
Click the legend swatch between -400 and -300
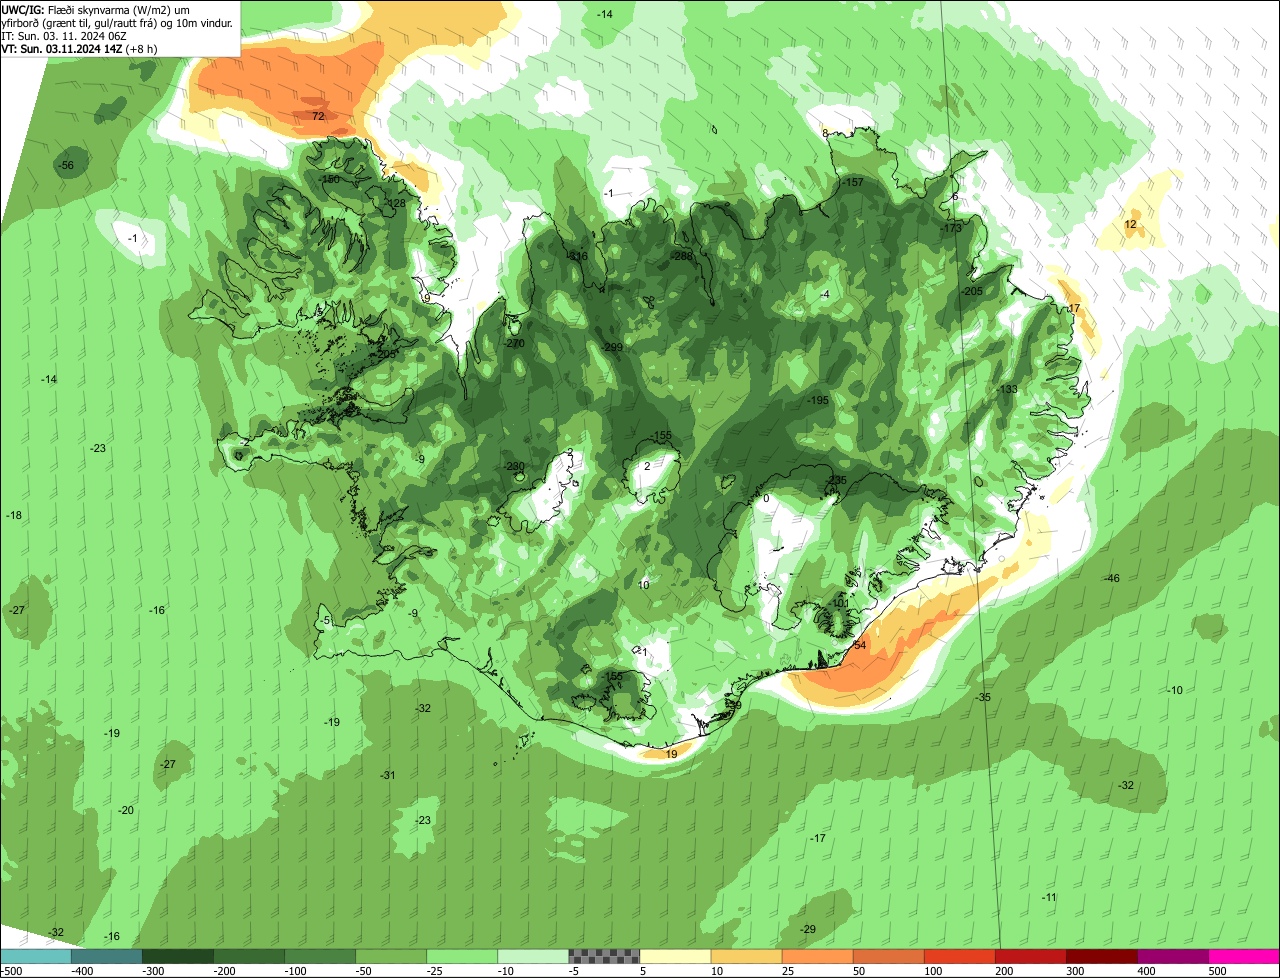(106, 956)
